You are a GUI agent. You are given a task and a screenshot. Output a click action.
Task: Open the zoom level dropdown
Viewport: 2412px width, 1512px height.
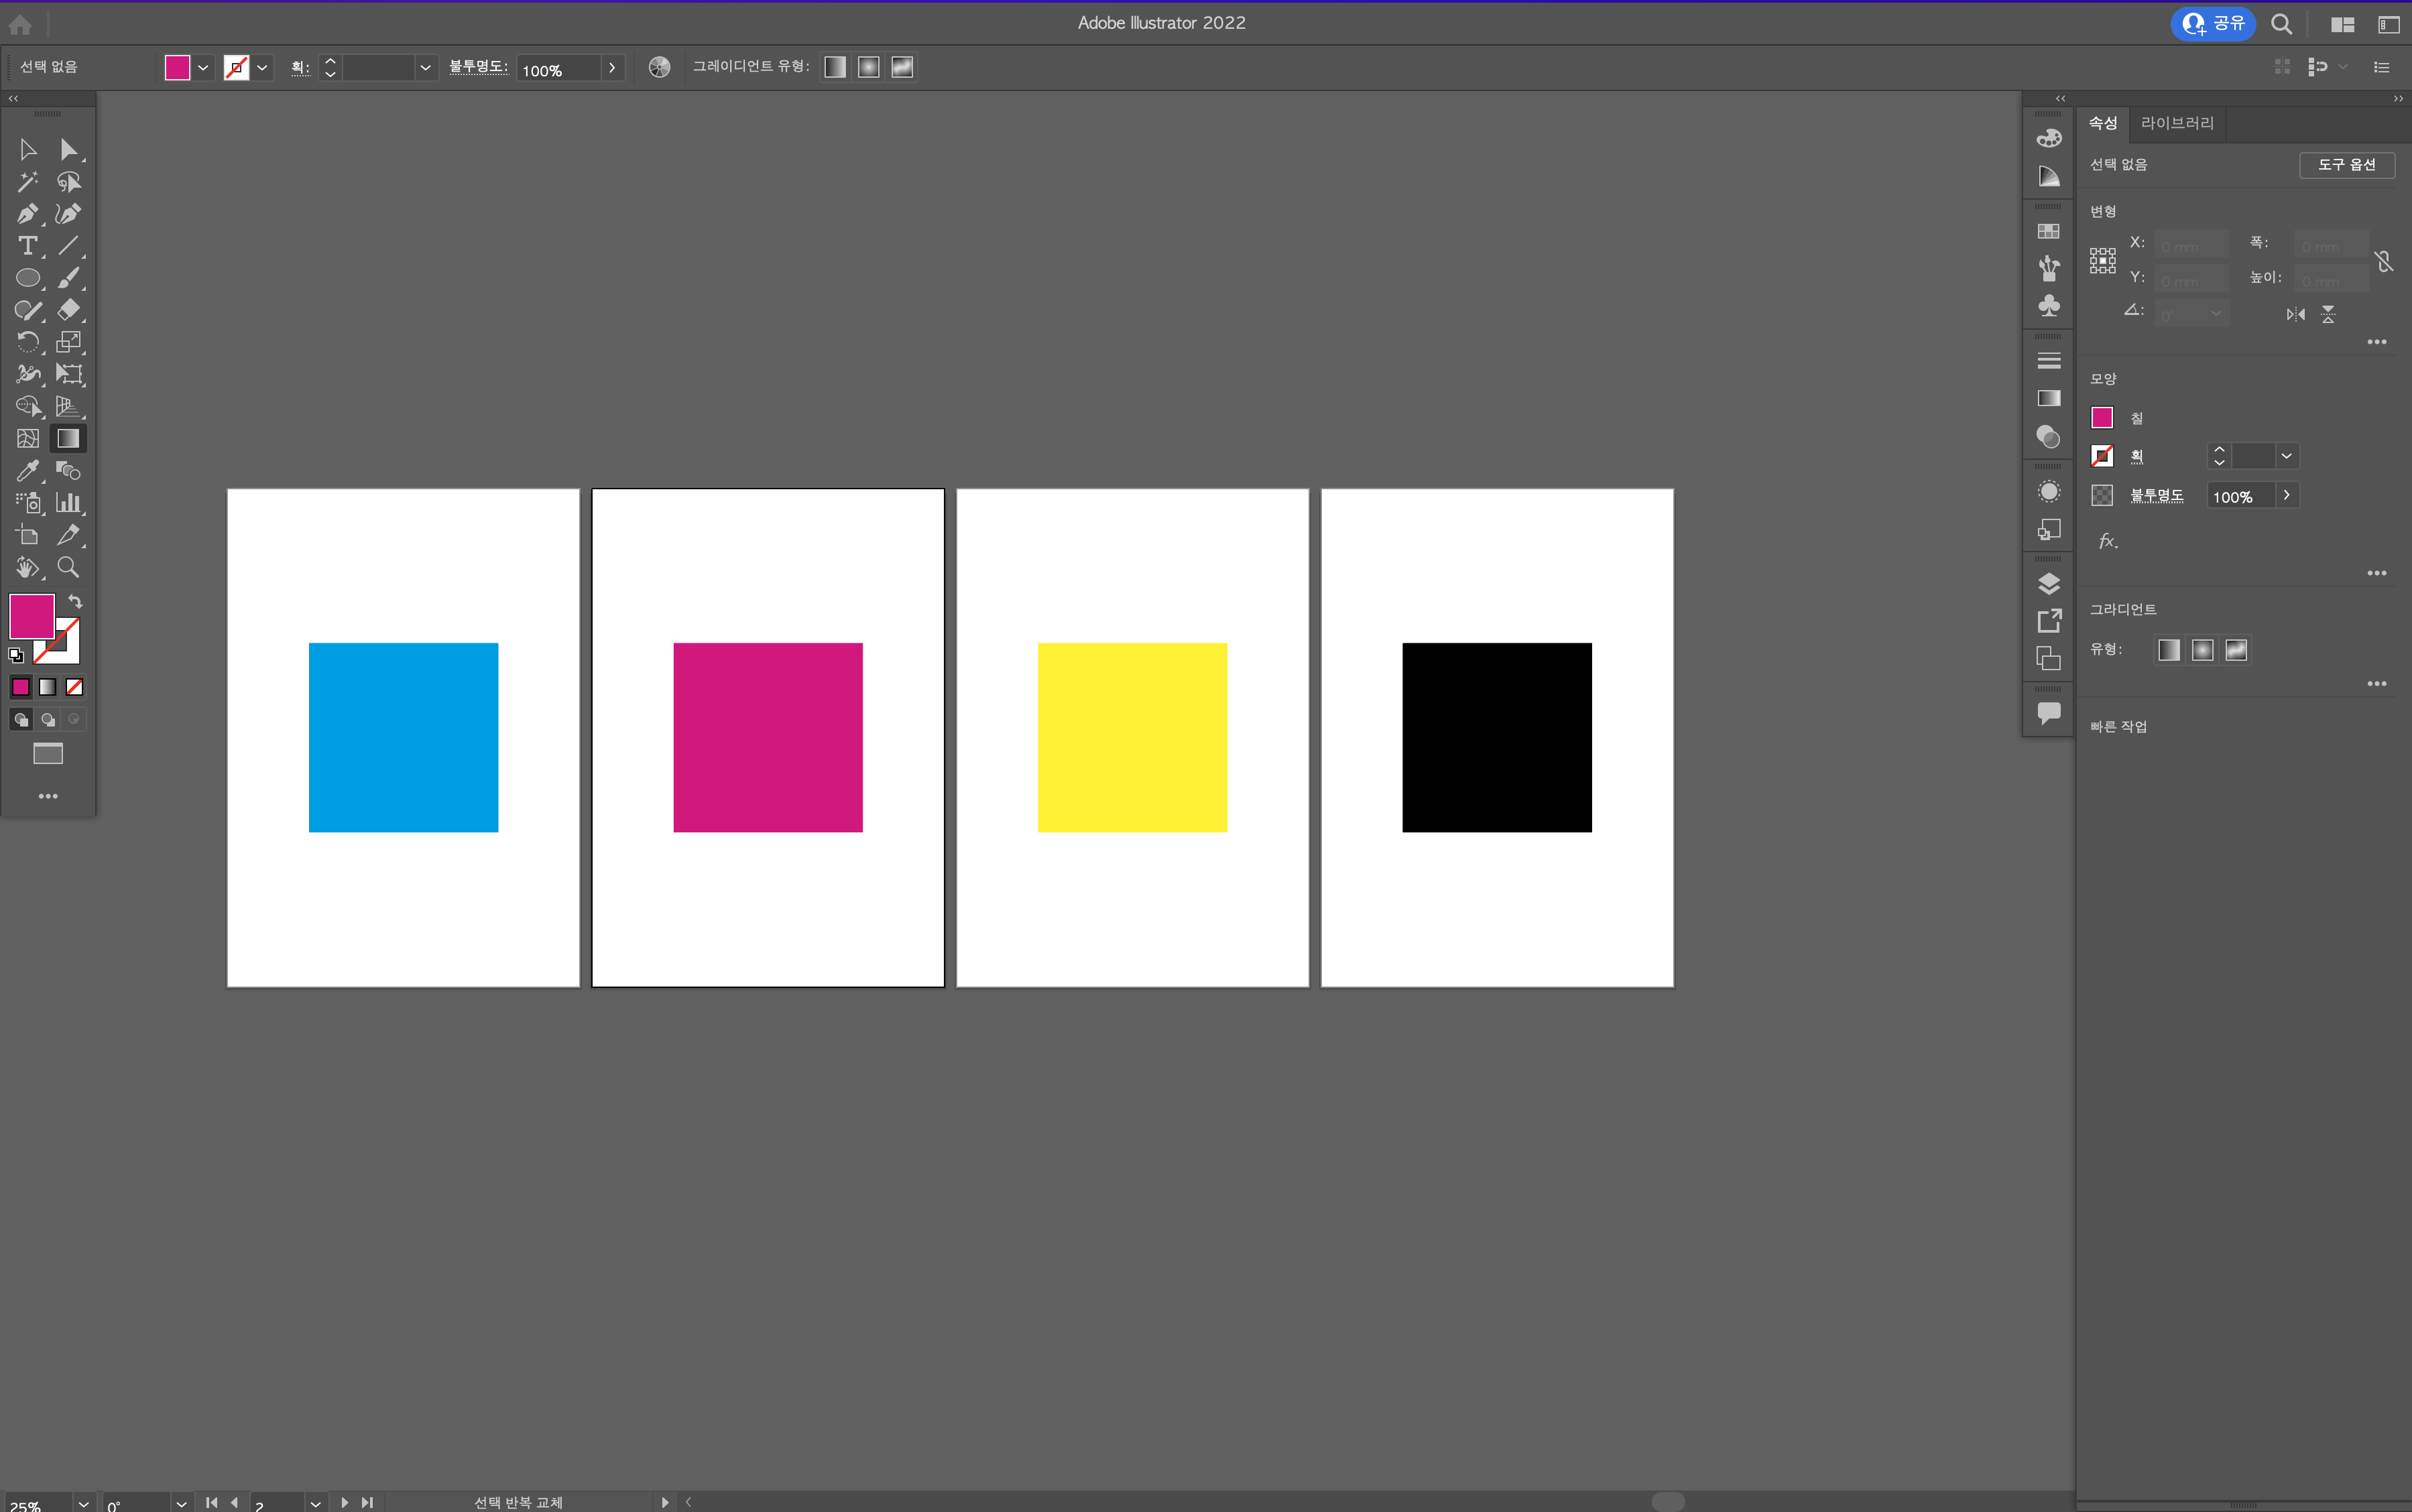click(x=84, y=1503)
